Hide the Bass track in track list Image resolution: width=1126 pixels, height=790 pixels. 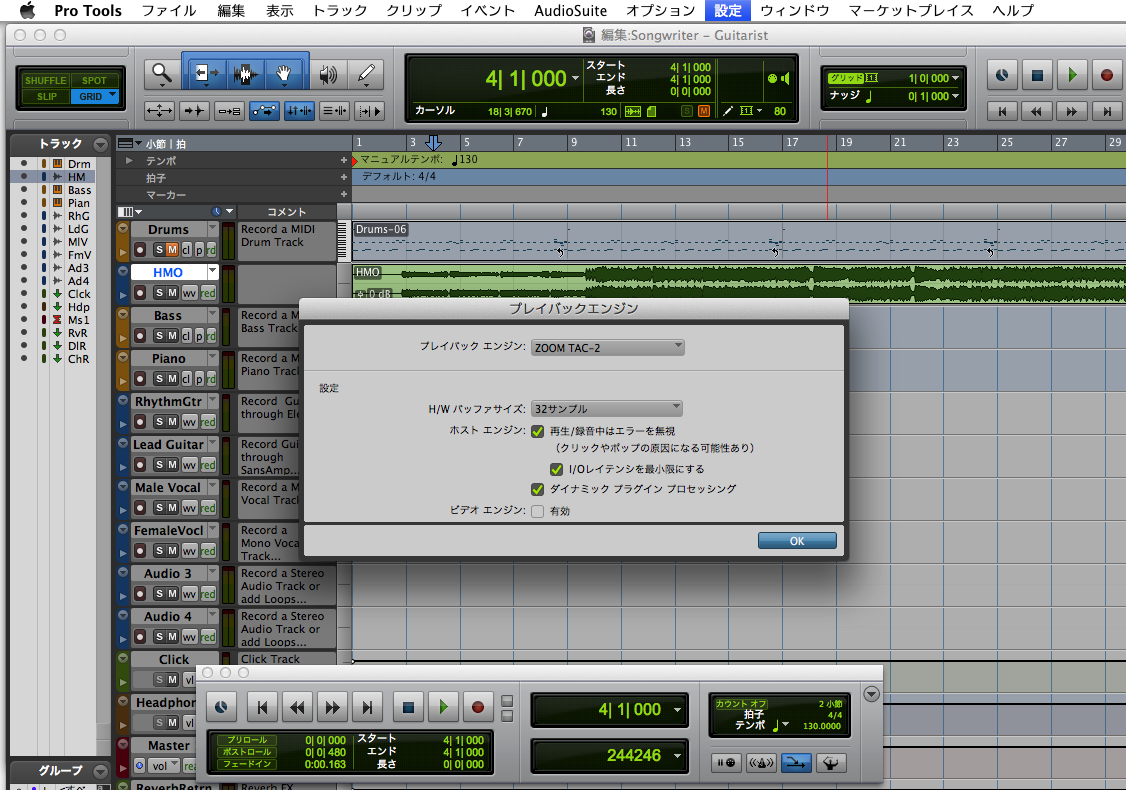[24, 190]
